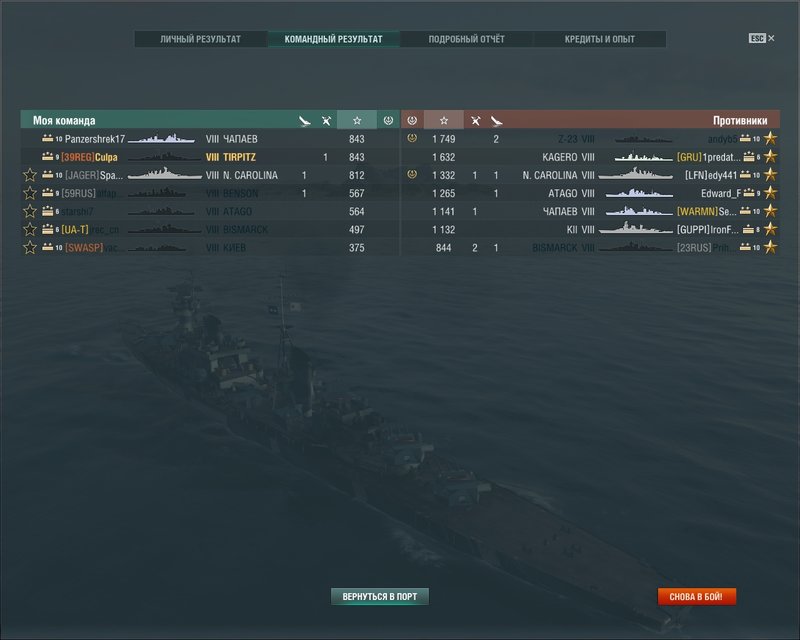
Task: Sort opponents by ships destroyed icon
Action: click(x=476, y=121)
